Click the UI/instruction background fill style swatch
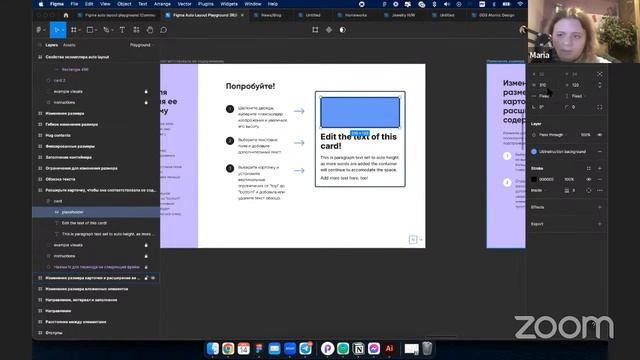The width and height of the screenshot is (640, 360). (534, 151)
